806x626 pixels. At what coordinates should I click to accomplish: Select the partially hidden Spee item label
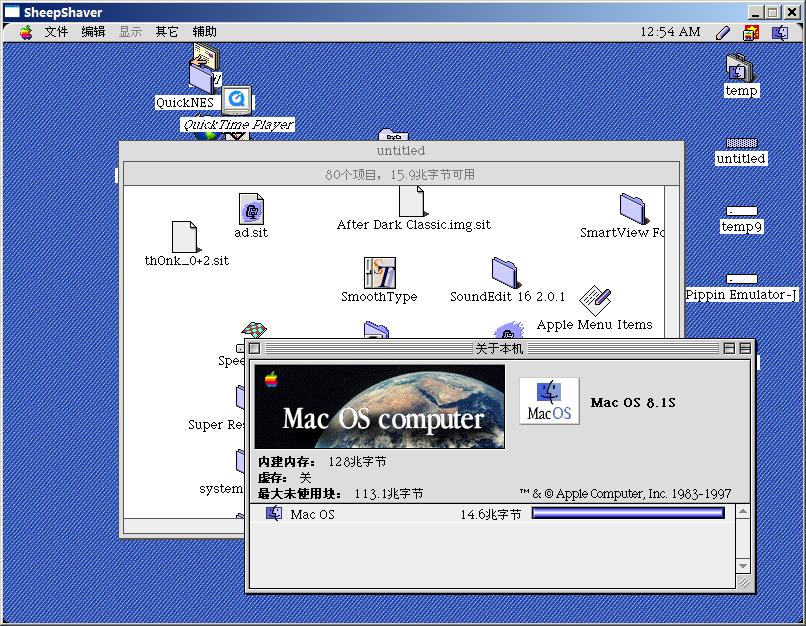(231, 361)
